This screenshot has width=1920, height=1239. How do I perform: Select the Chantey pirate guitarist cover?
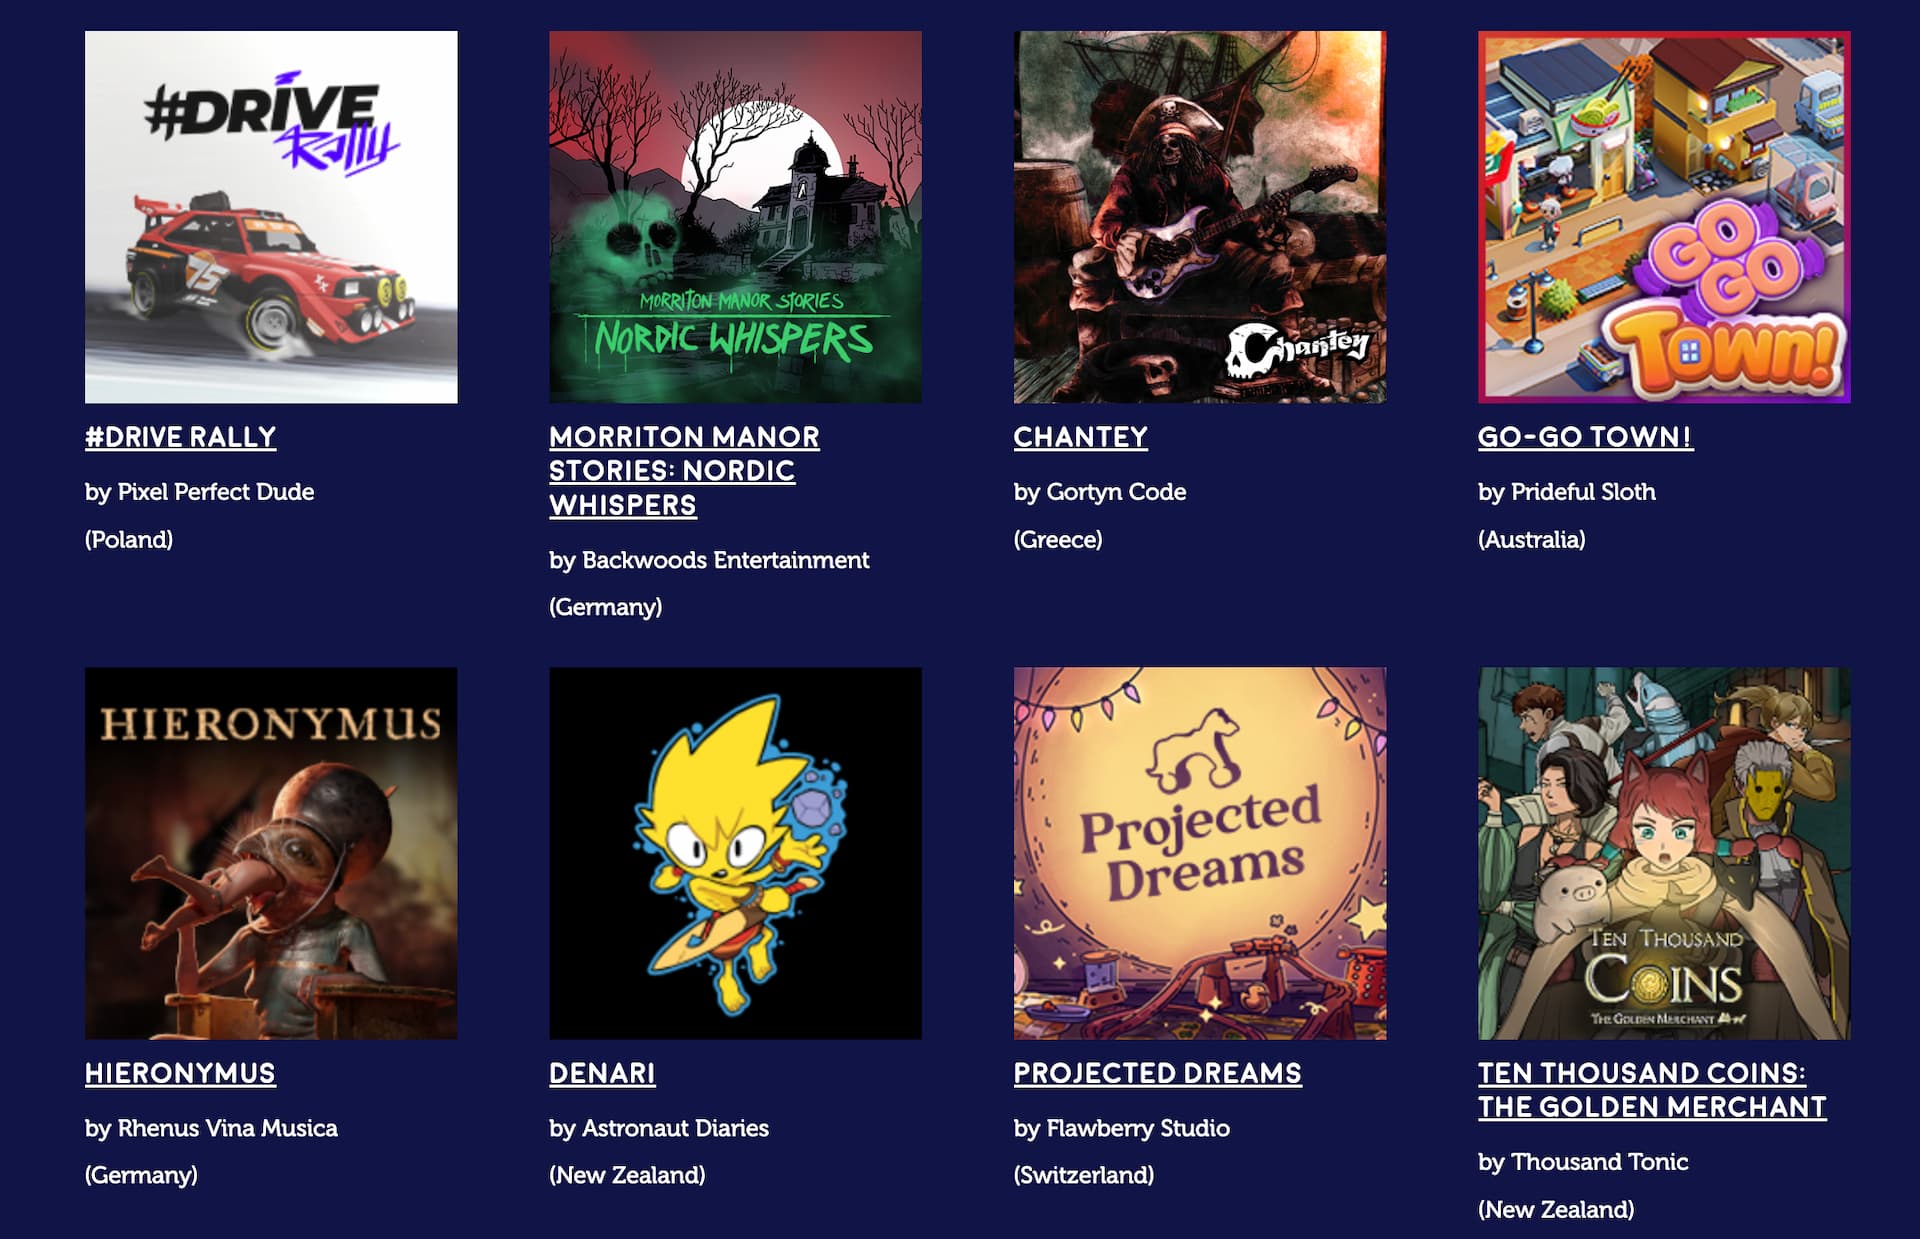1200,217
